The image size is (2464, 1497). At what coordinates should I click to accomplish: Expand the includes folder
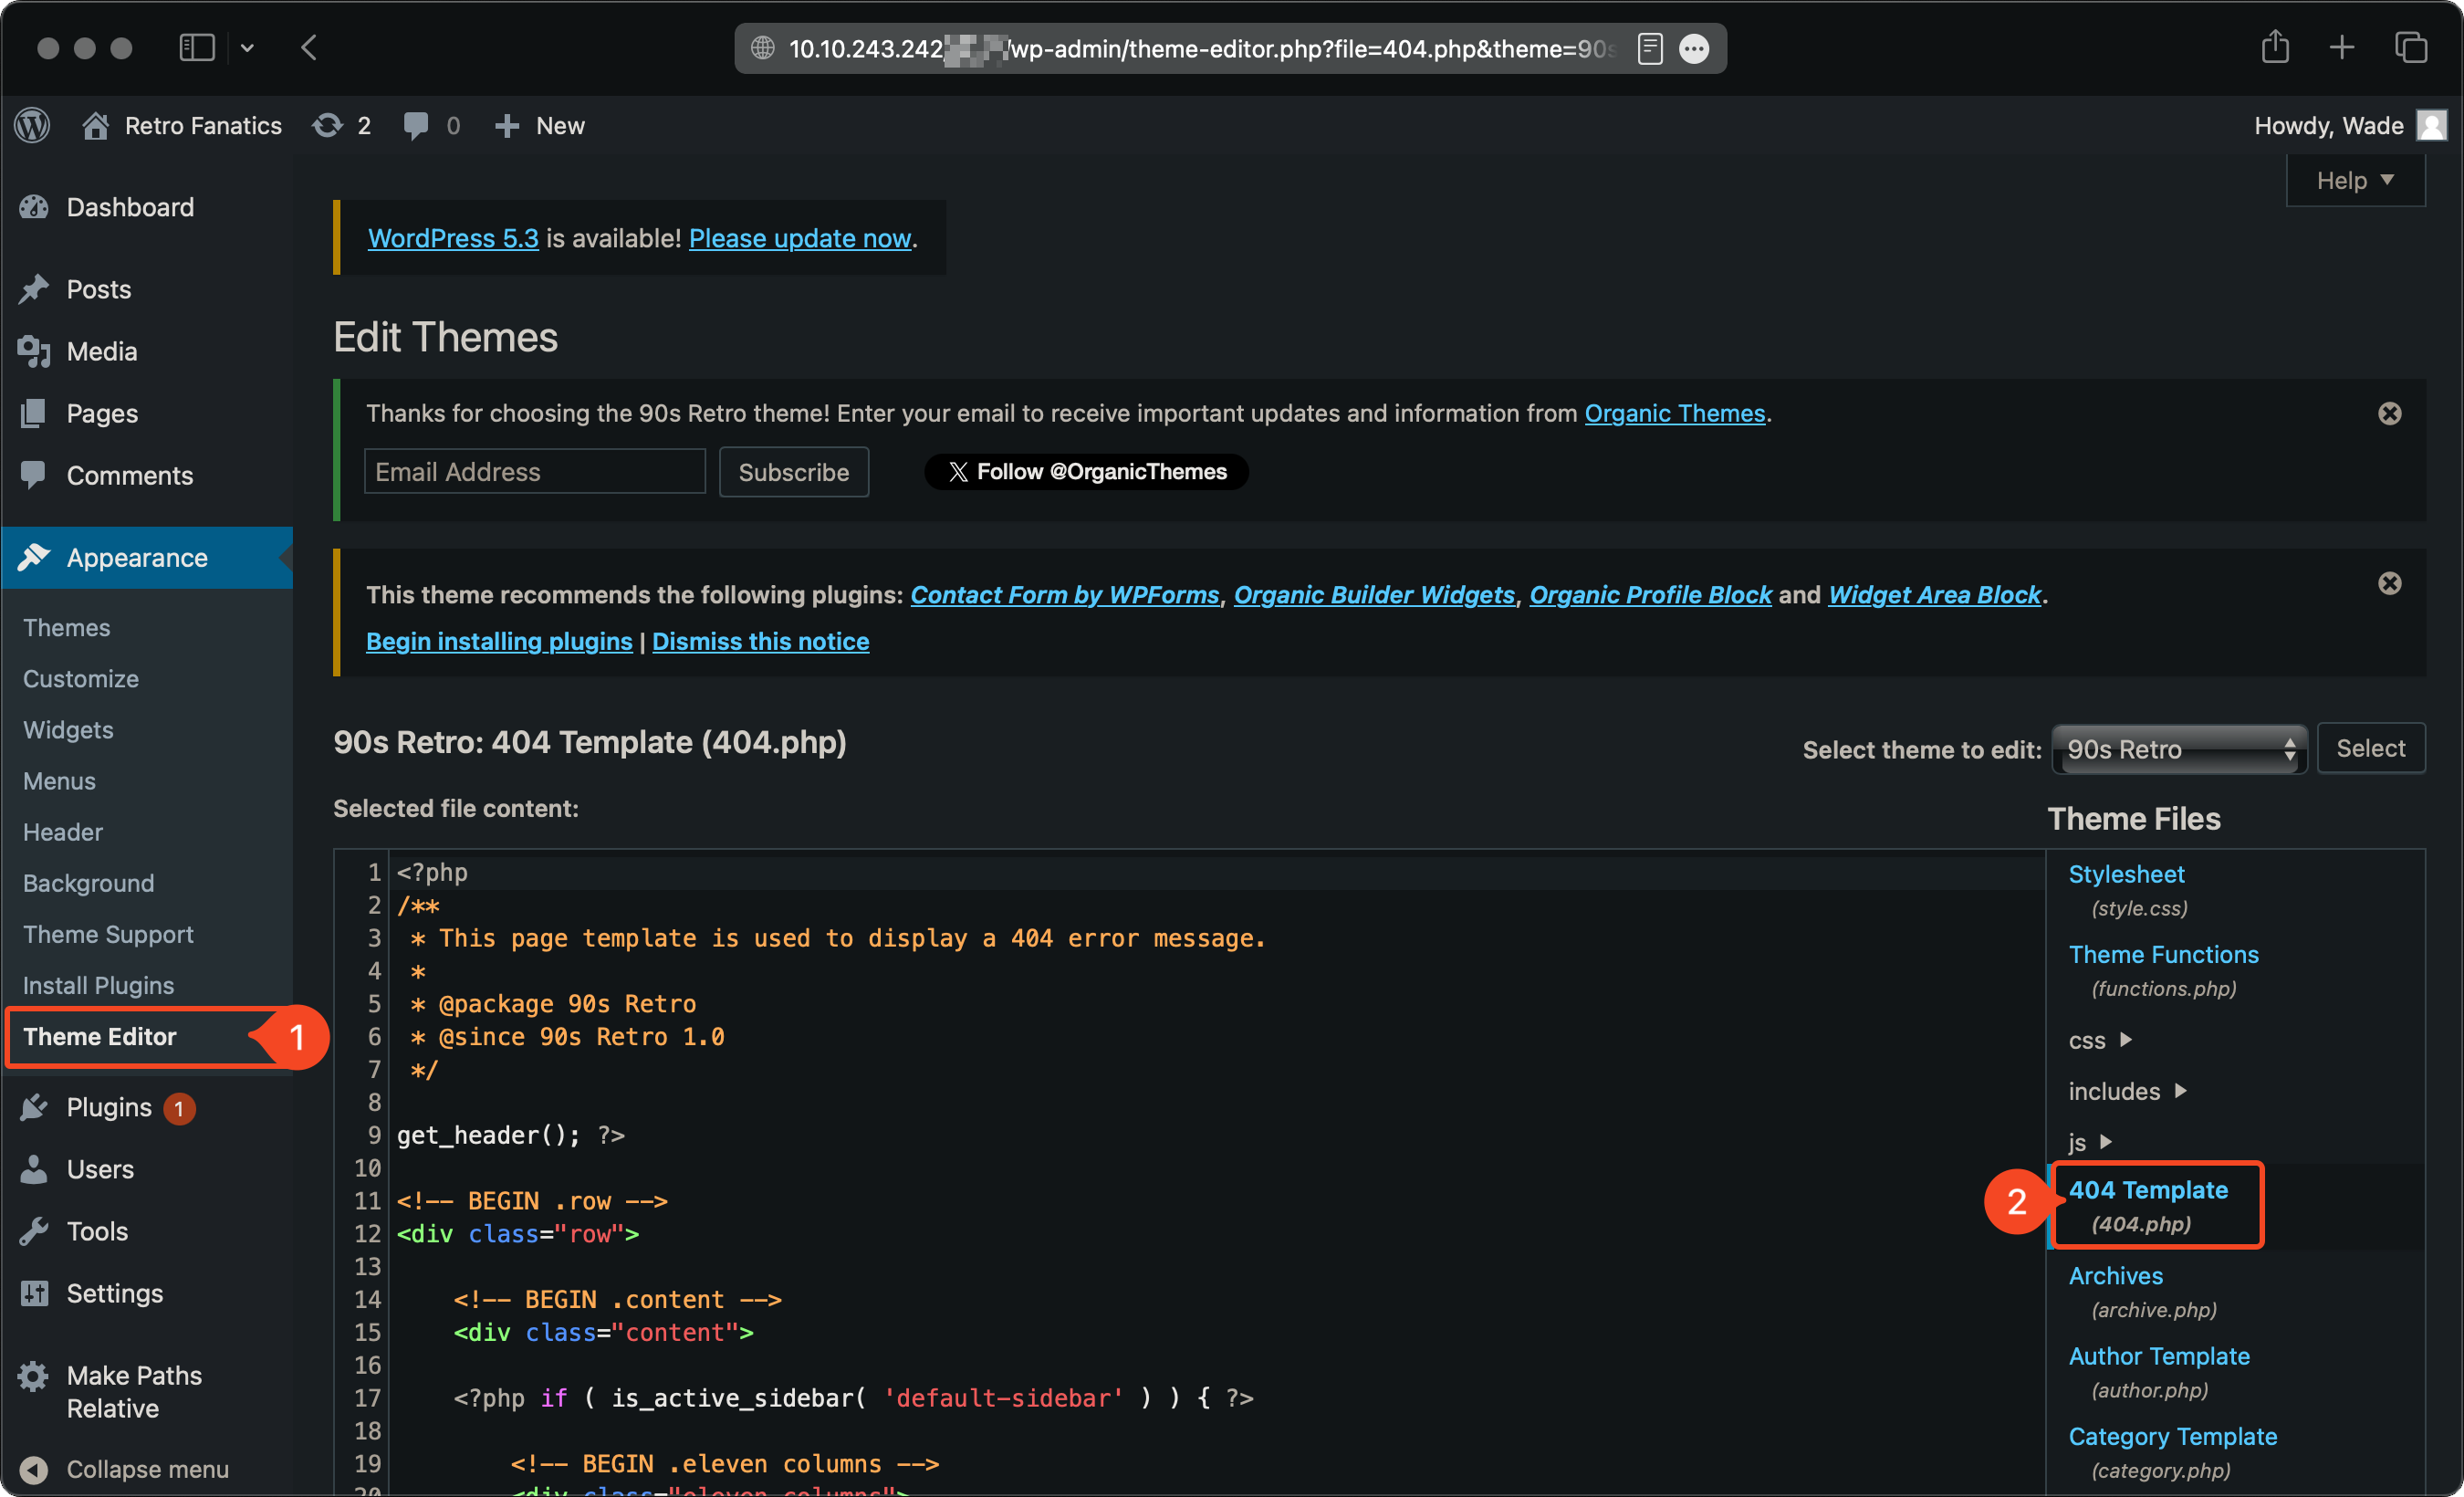point(2127,1091)
